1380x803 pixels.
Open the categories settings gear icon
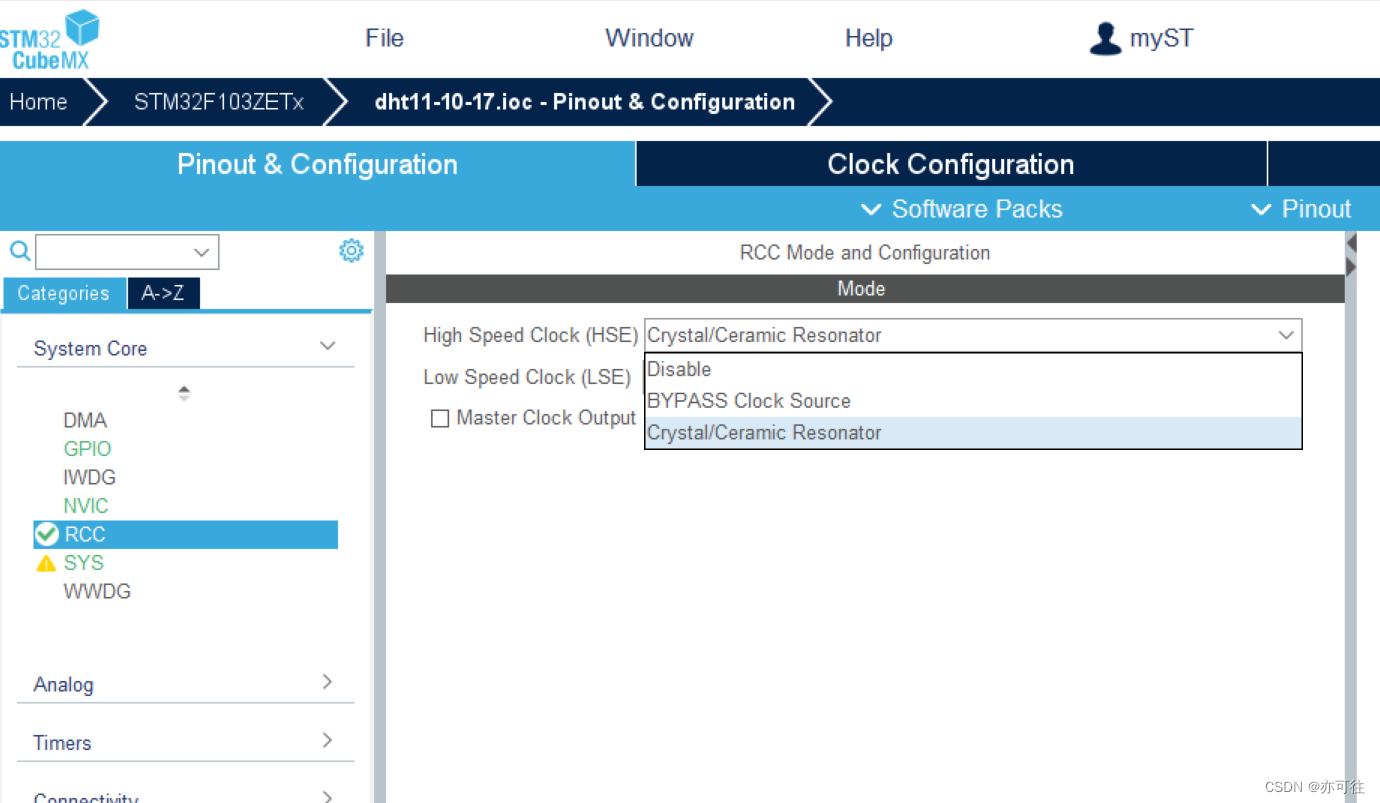pyautogui.click(x=351, y=250)
